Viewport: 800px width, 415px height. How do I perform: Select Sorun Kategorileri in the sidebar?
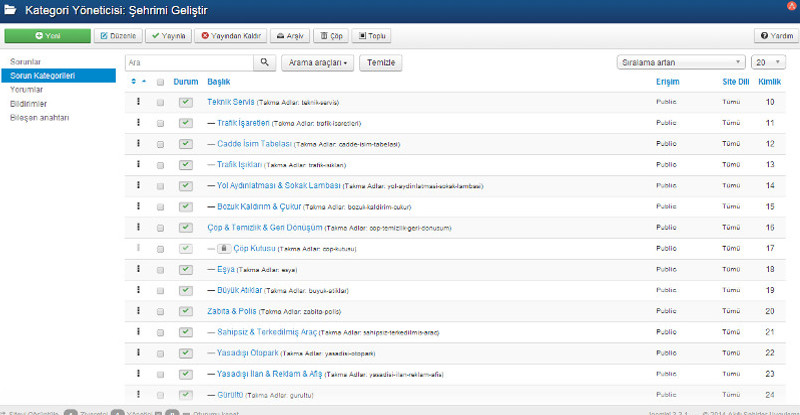[59, 76]
